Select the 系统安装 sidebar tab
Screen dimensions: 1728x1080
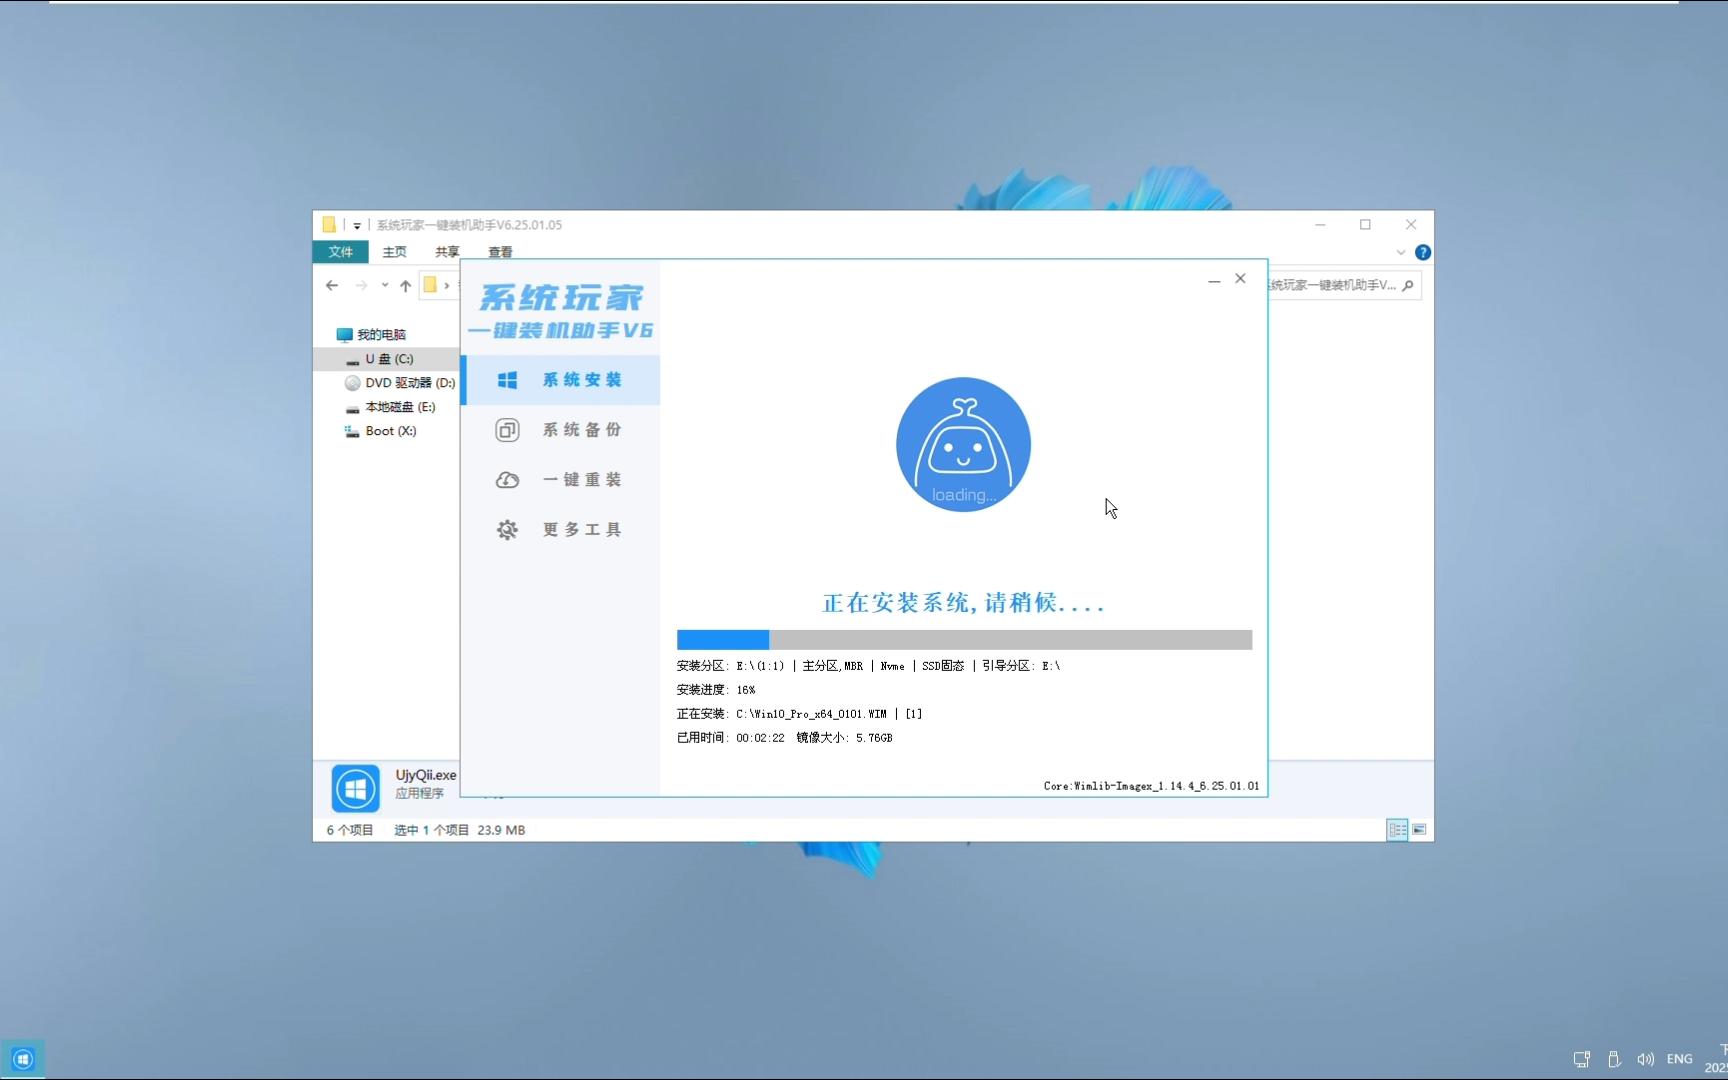[x=560, y=380]
